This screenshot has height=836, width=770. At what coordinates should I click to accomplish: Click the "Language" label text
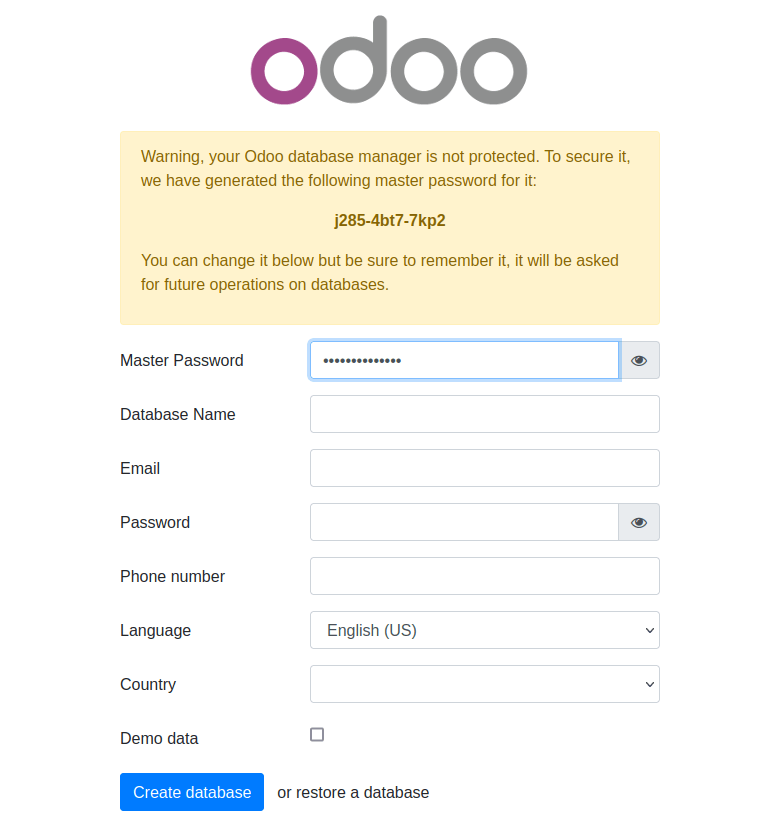pyautogui.click(x=155, y=631)
